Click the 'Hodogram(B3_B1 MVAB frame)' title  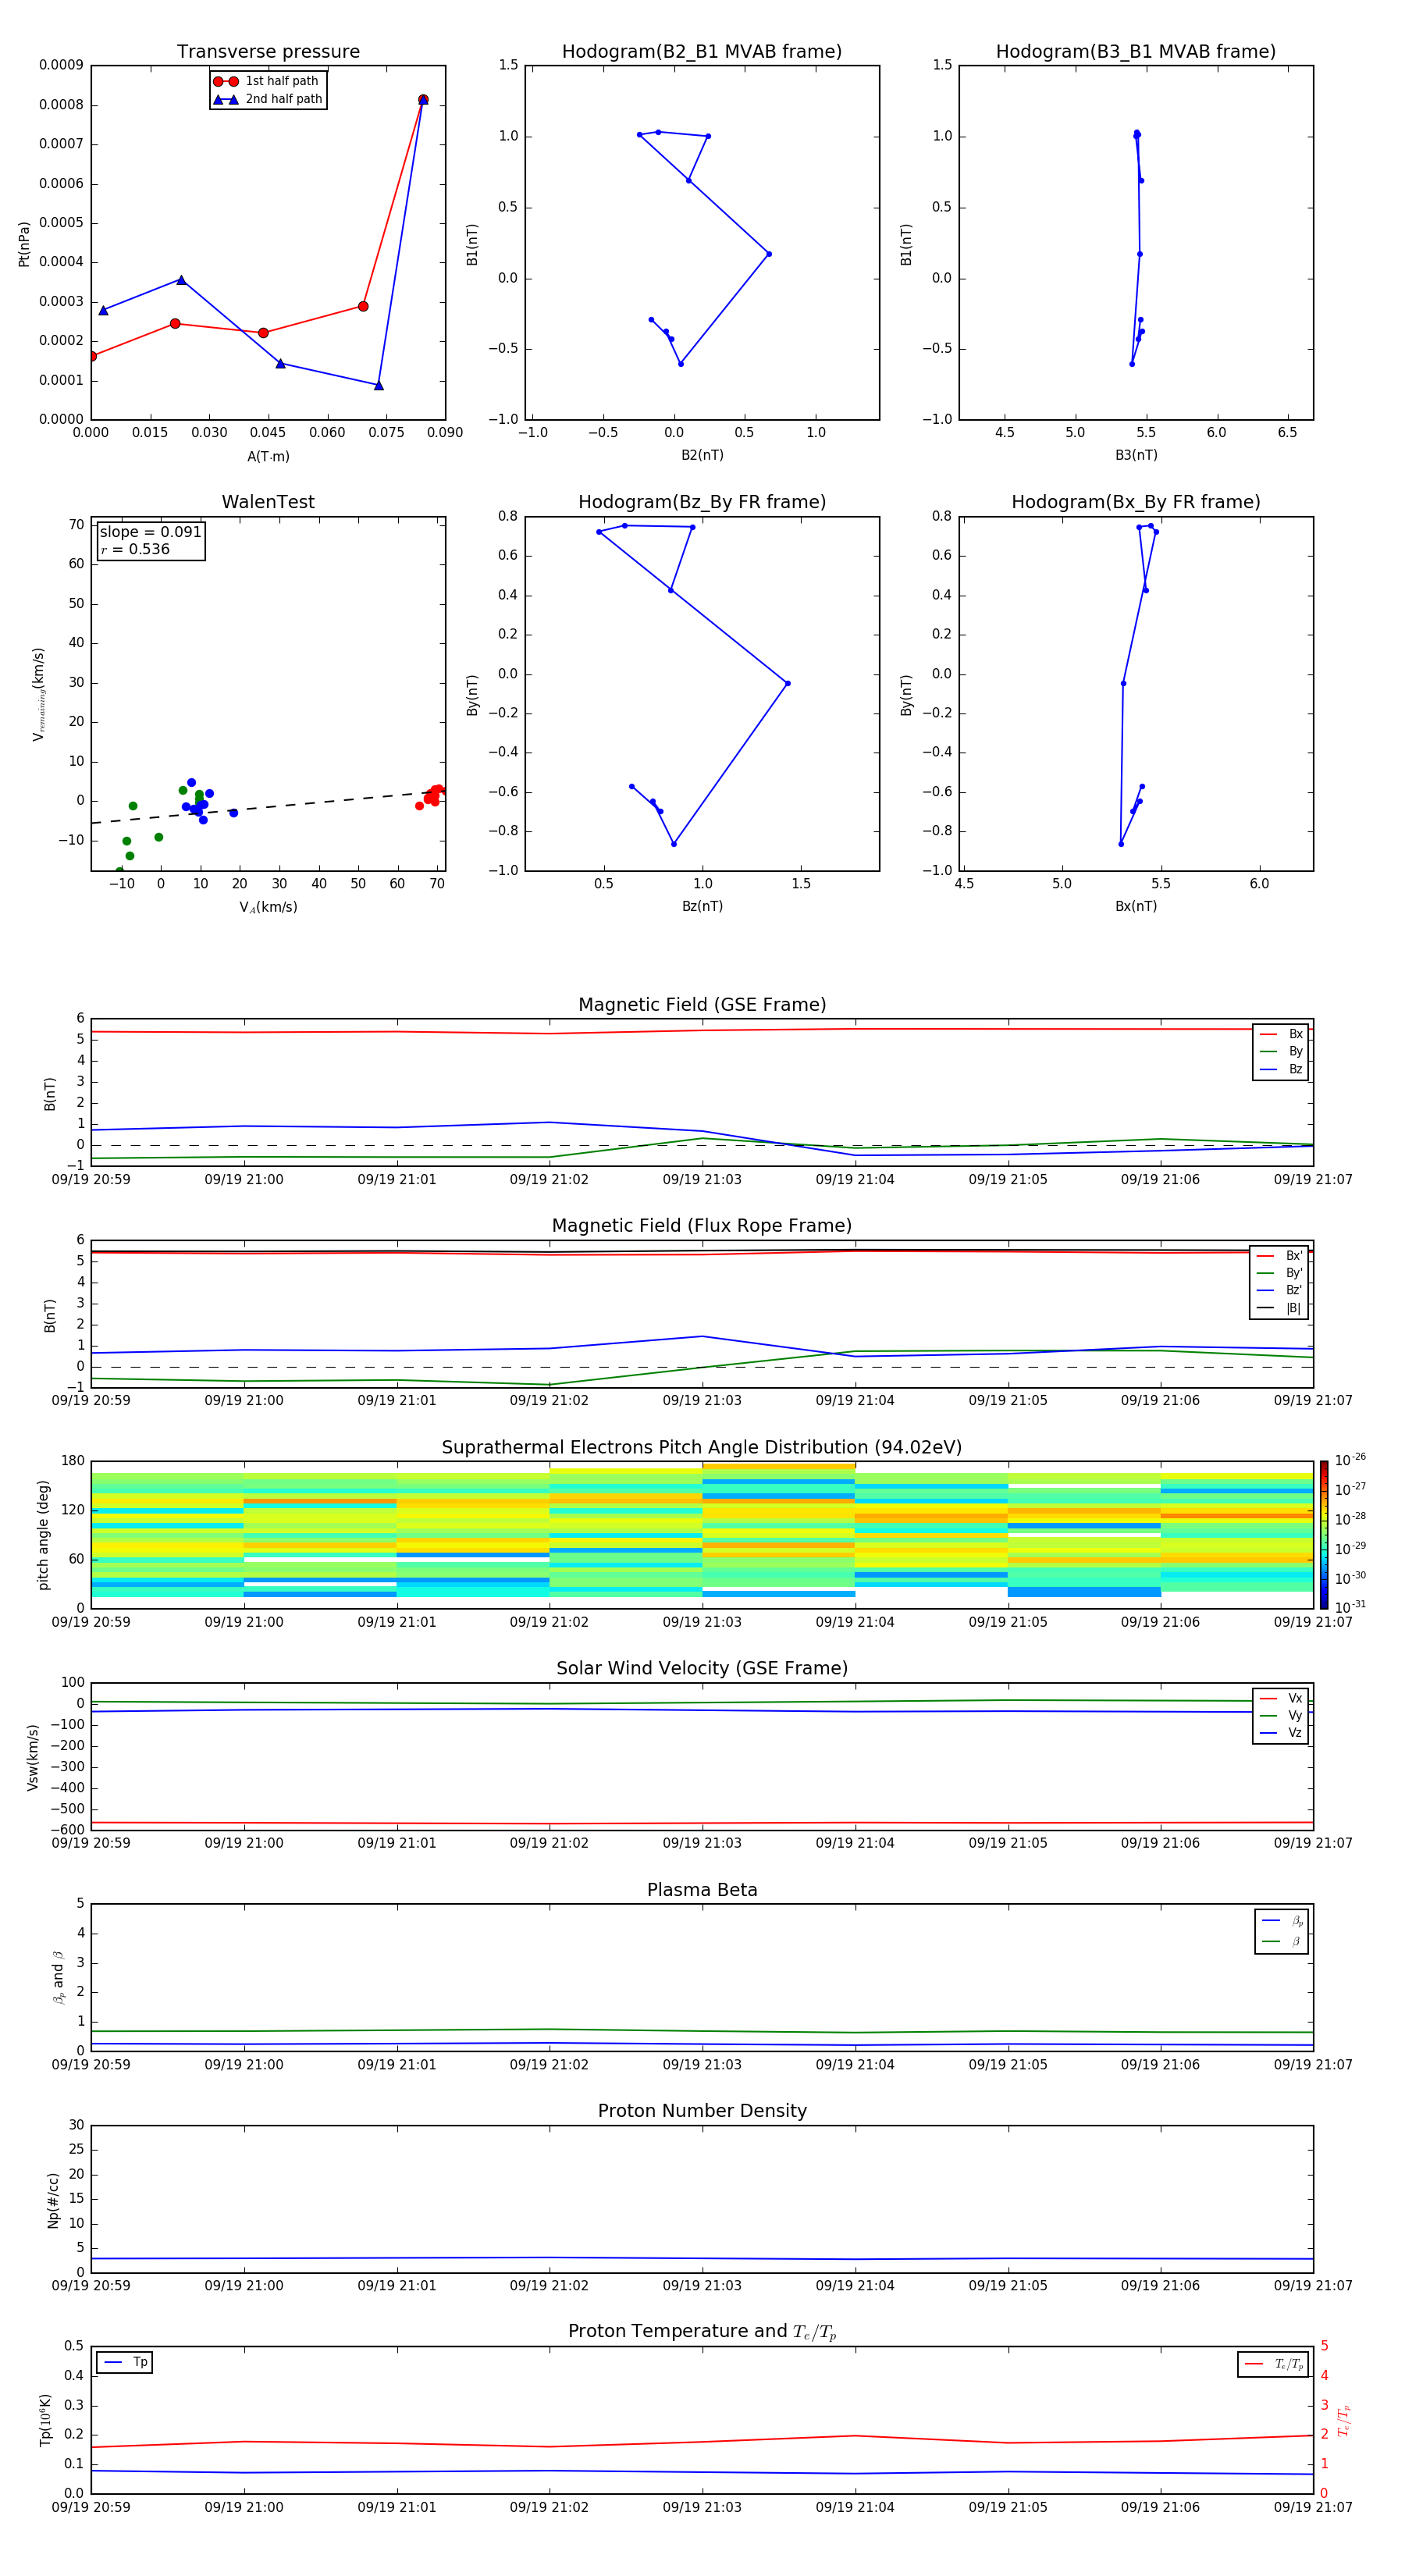click(x=1136, y=52)
